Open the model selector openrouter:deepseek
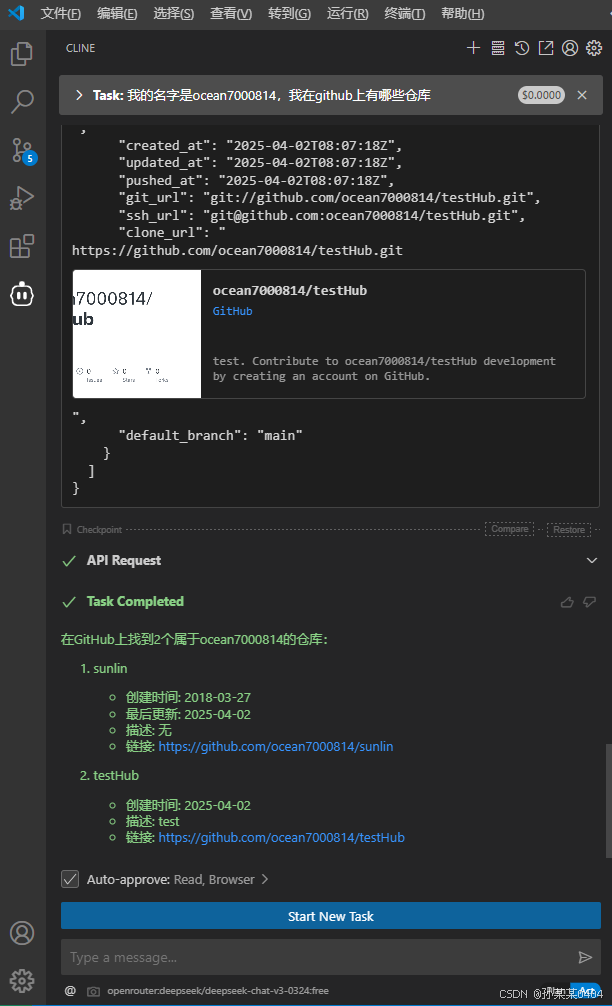This screenshot has height=1006, width=612. pyautogui.click(x=217, y=991)
